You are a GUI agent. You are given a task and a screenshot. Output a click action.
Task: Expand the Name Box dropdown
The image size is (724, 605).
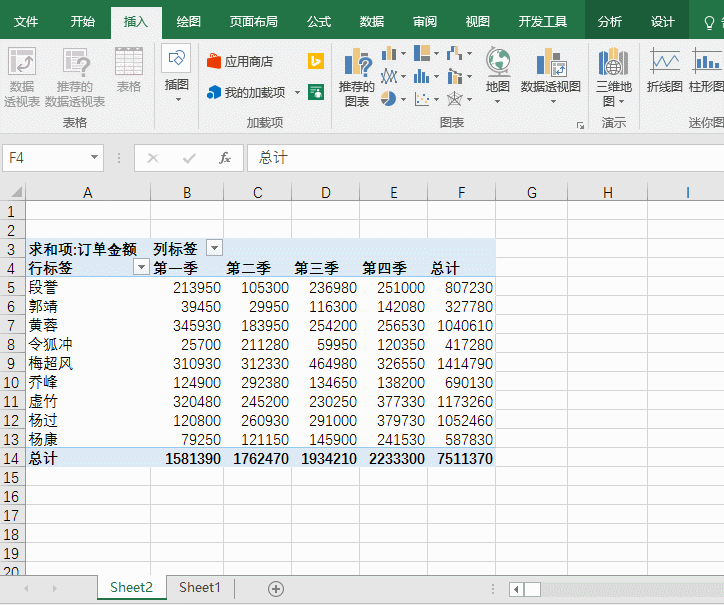tap(94, 157)
